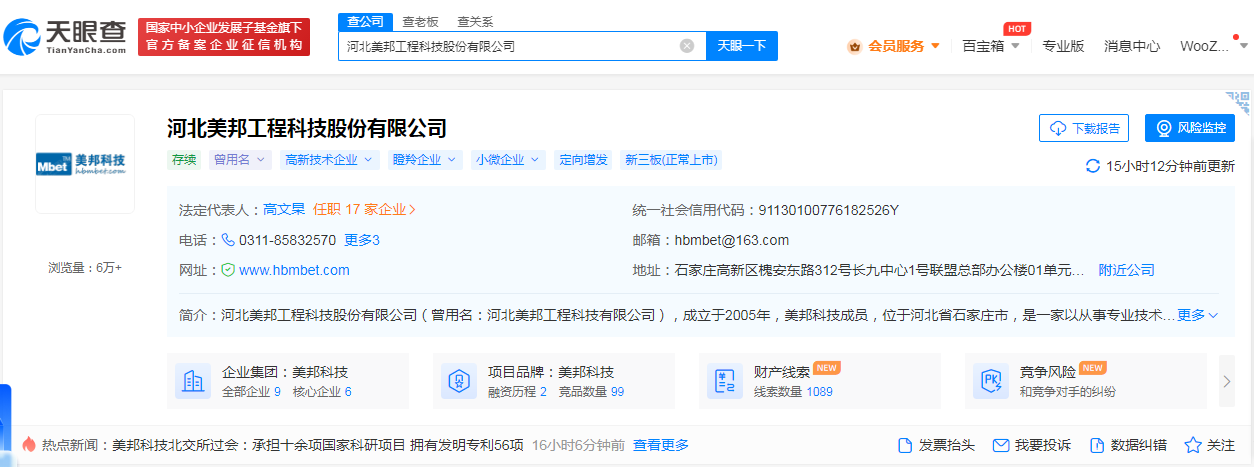Click the 存续 status tag
The height and width of the screenshot is (467, 1254).
click(x=184, y=159)
